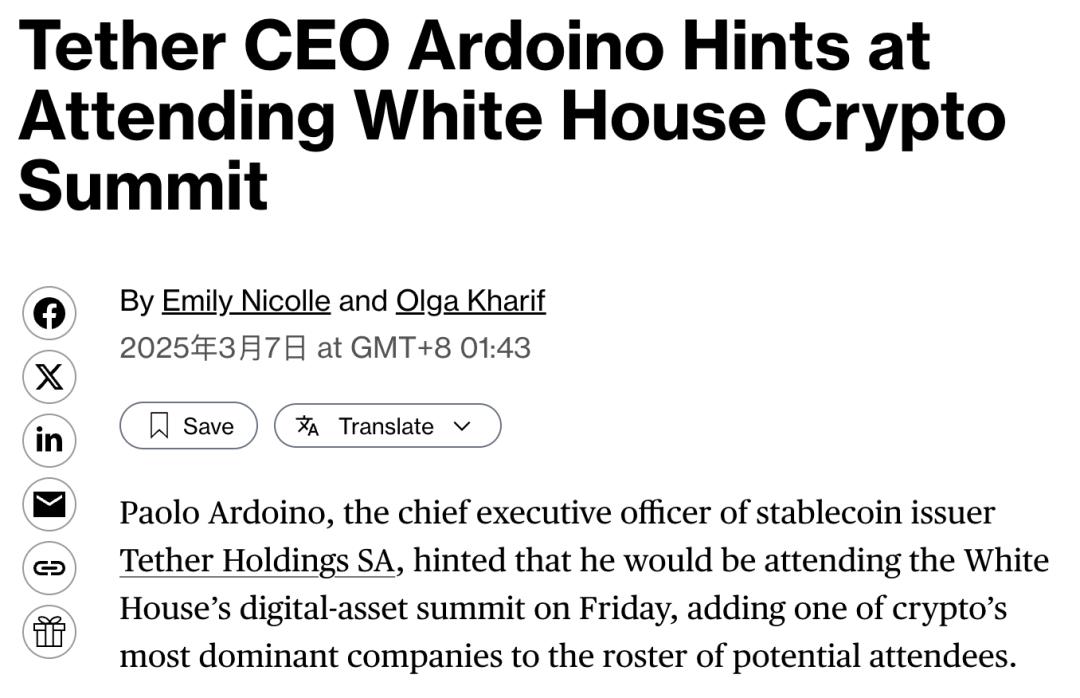This screenshot has height=698, width=1080.
Task: Click the language translate icon
Action: 307,426
